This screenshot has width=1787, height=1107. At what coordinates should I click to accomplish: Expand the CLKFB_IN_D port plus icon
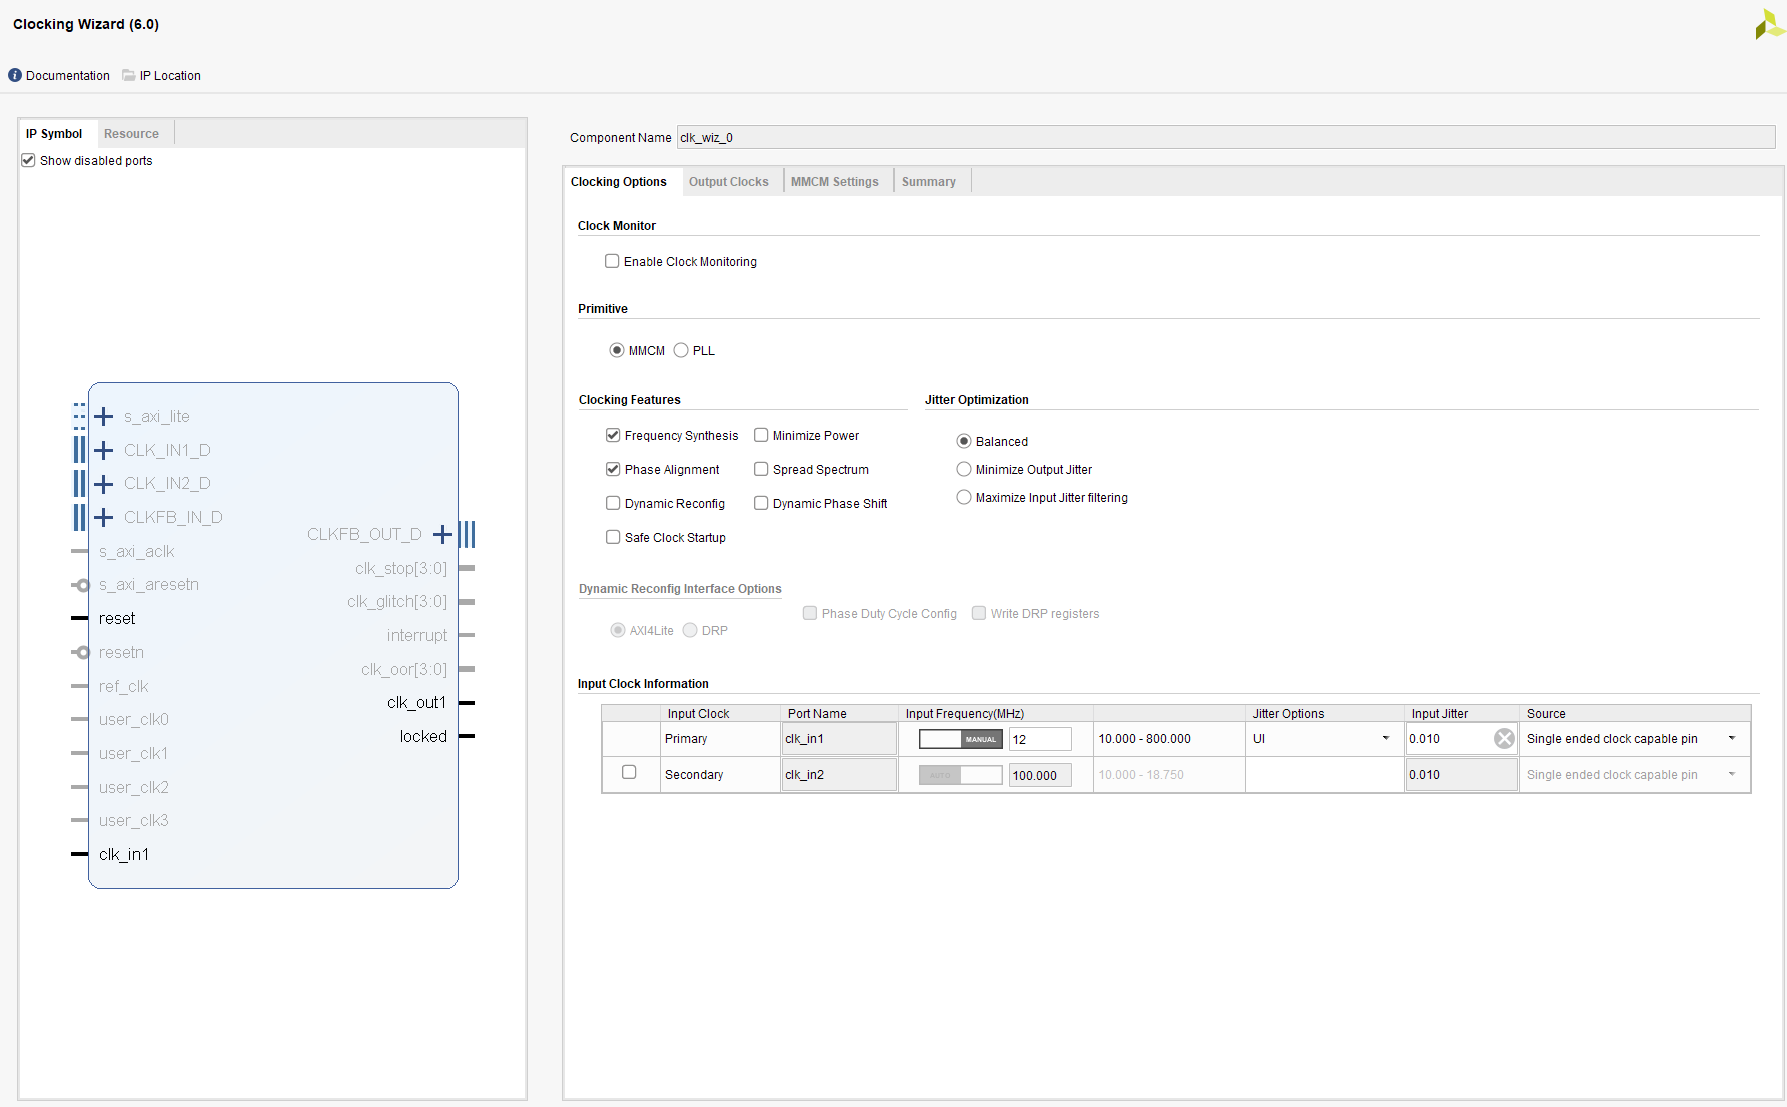(x=103, y=518)
